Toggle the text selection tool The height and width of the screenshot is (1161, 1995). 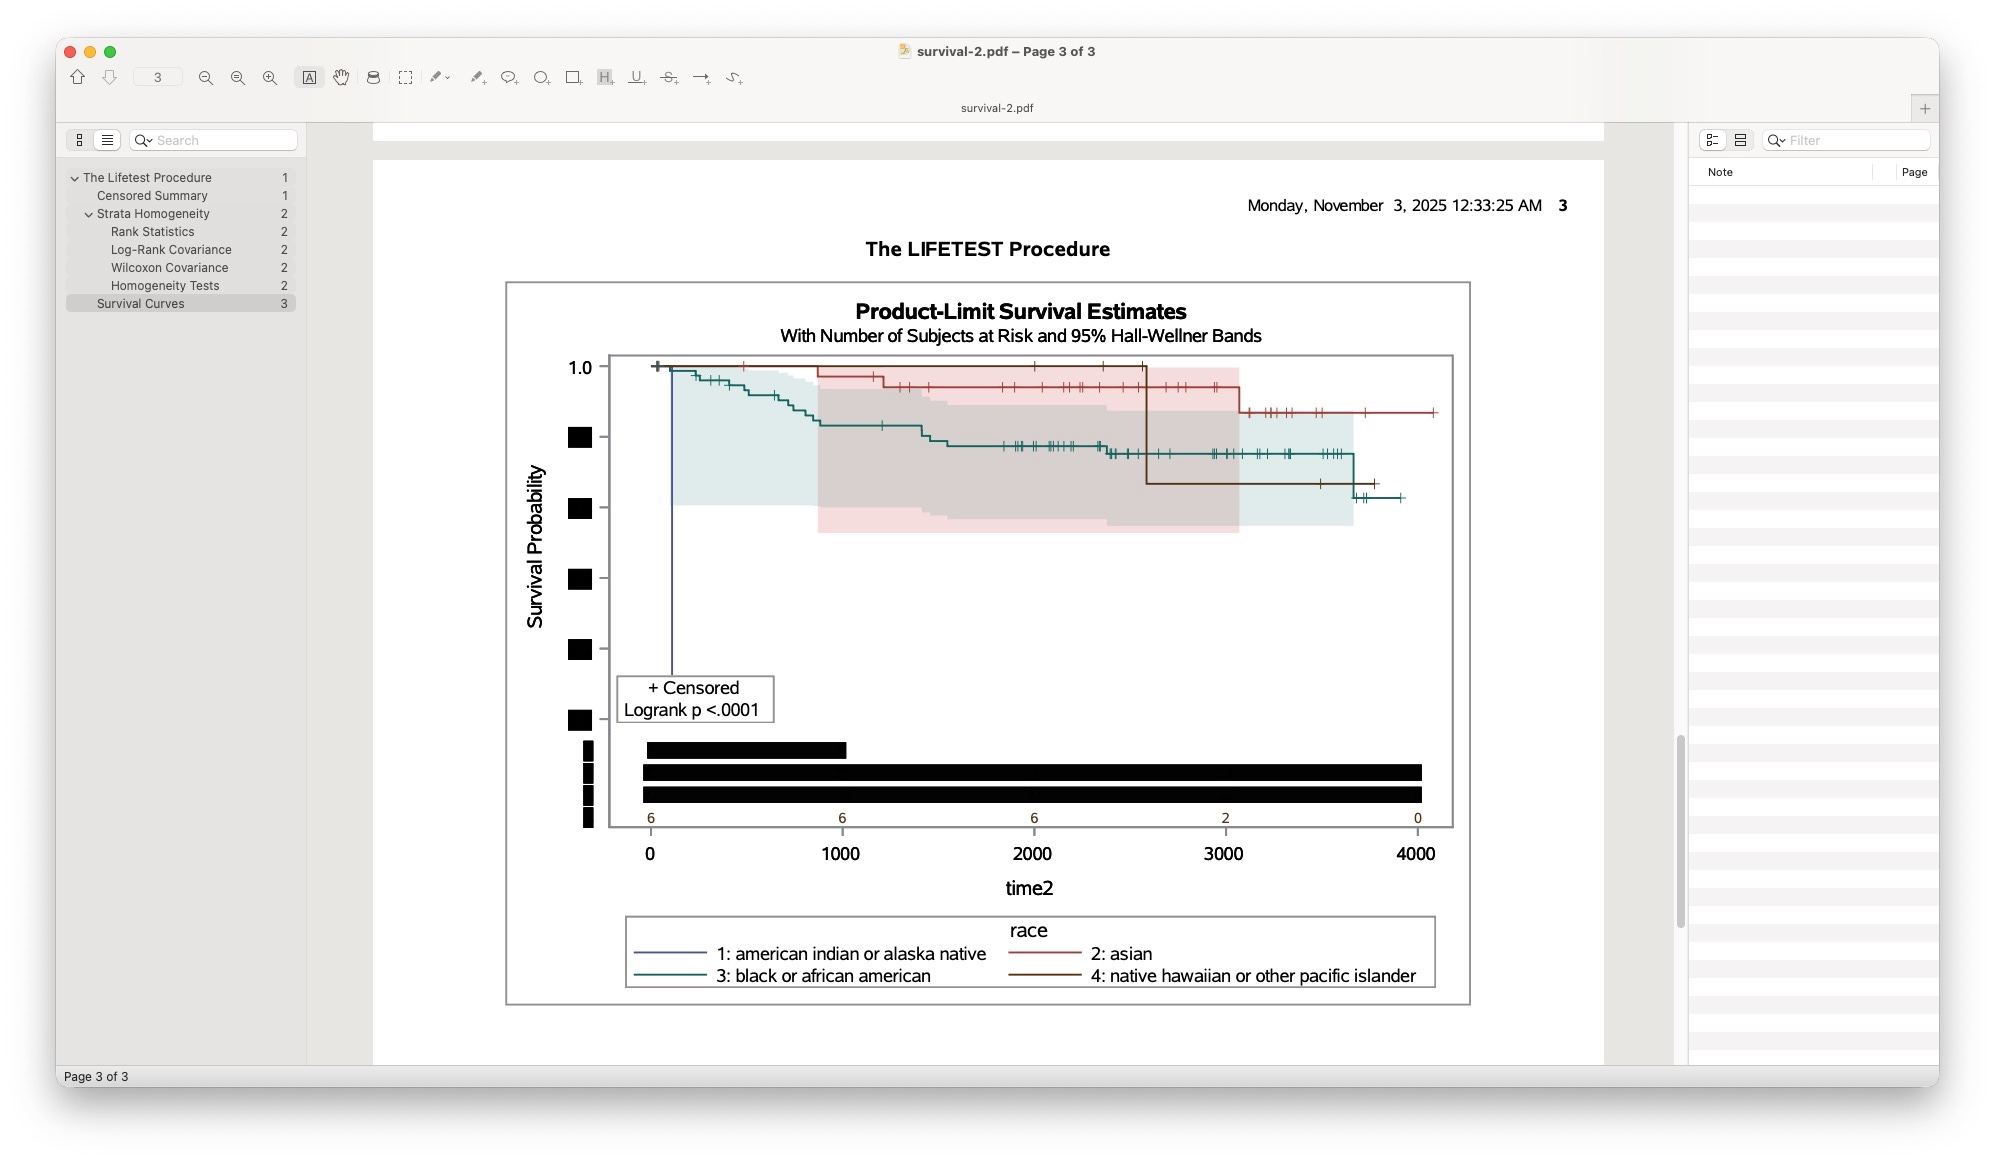pos(309,77)
